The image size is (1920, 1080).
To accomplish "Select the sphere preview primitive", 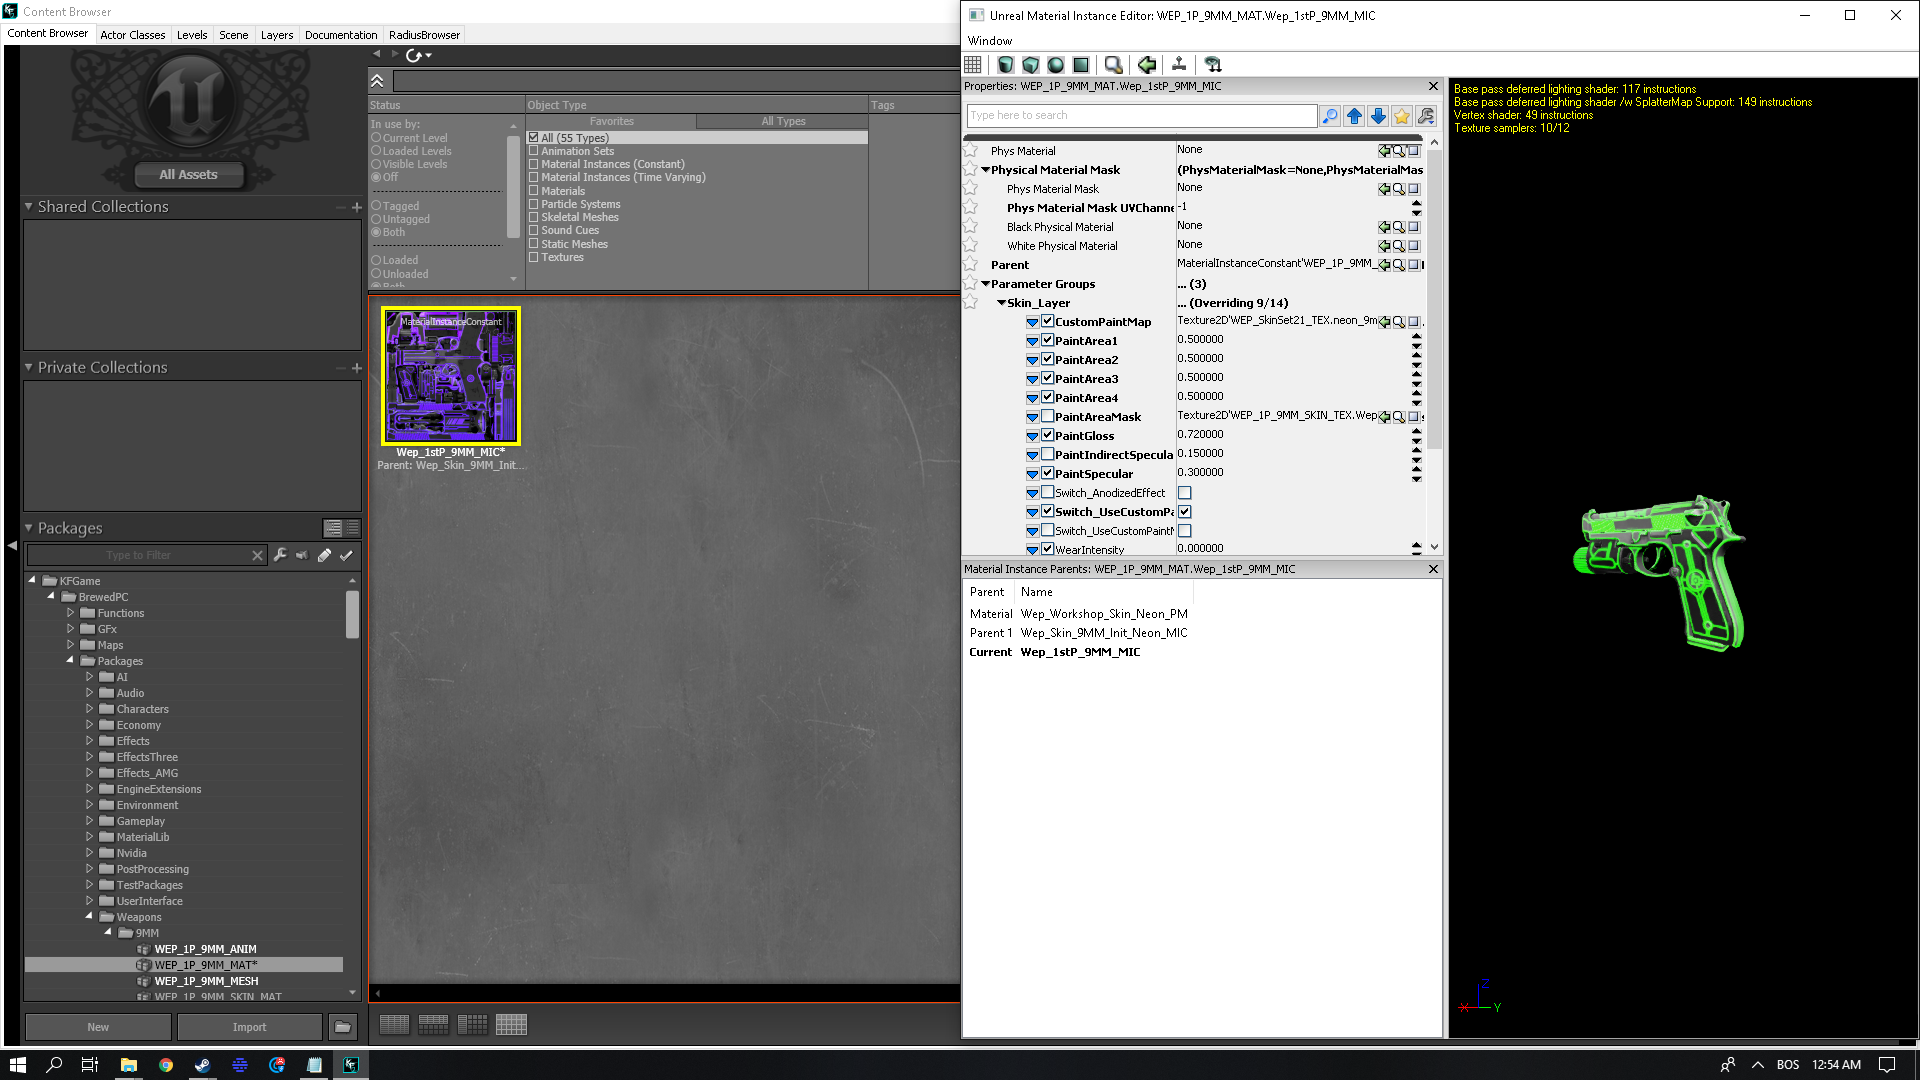I will pos(1056,65).
